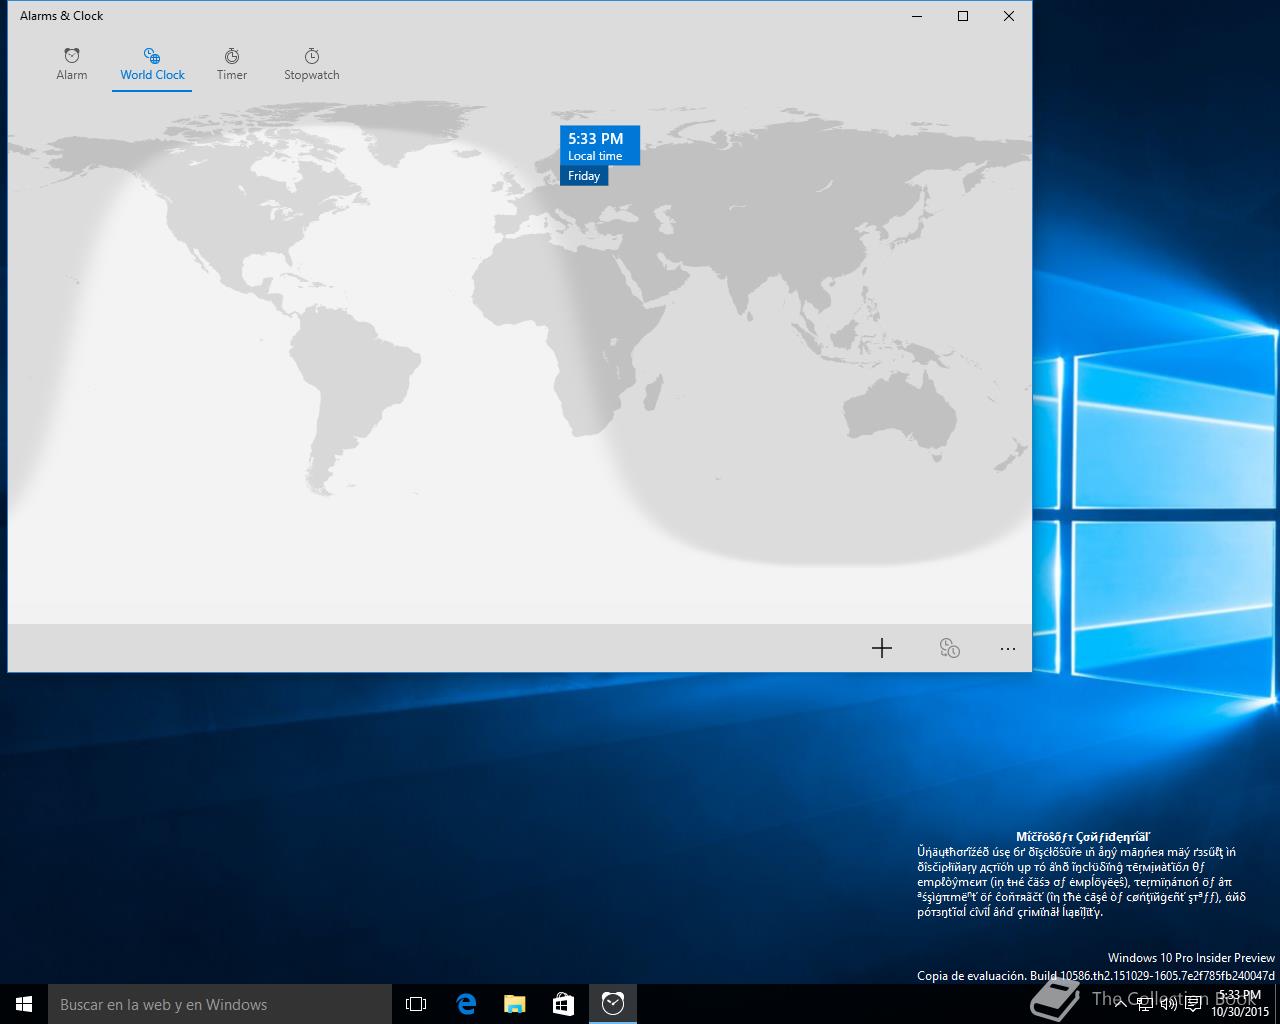Open Task View from the taskbar

click(416, 1004)
